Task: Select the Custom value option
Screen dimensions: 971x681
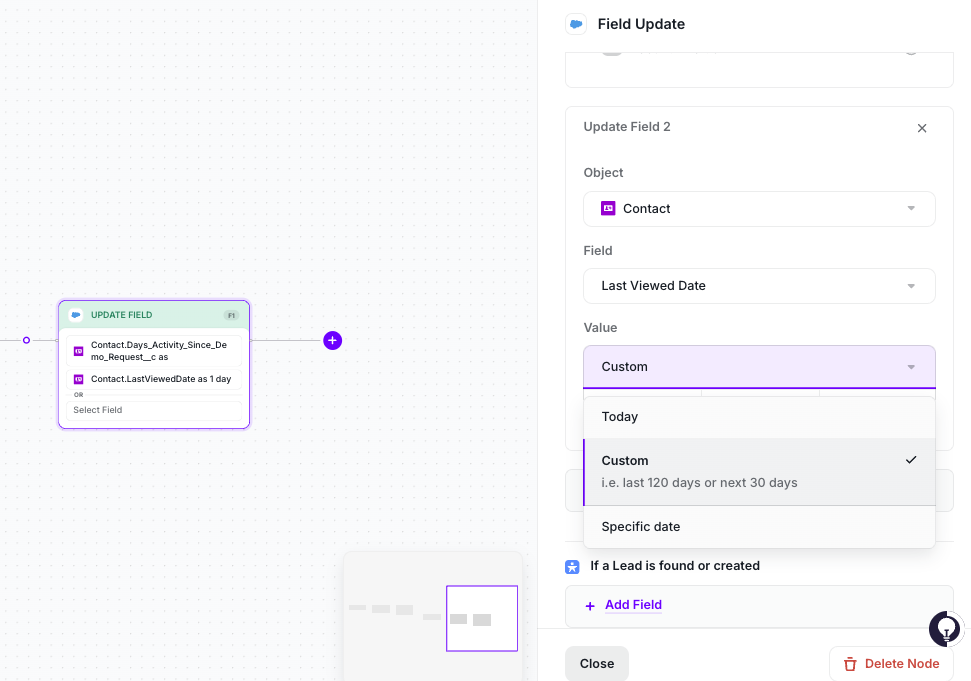Action: click(x=759, y=471)
